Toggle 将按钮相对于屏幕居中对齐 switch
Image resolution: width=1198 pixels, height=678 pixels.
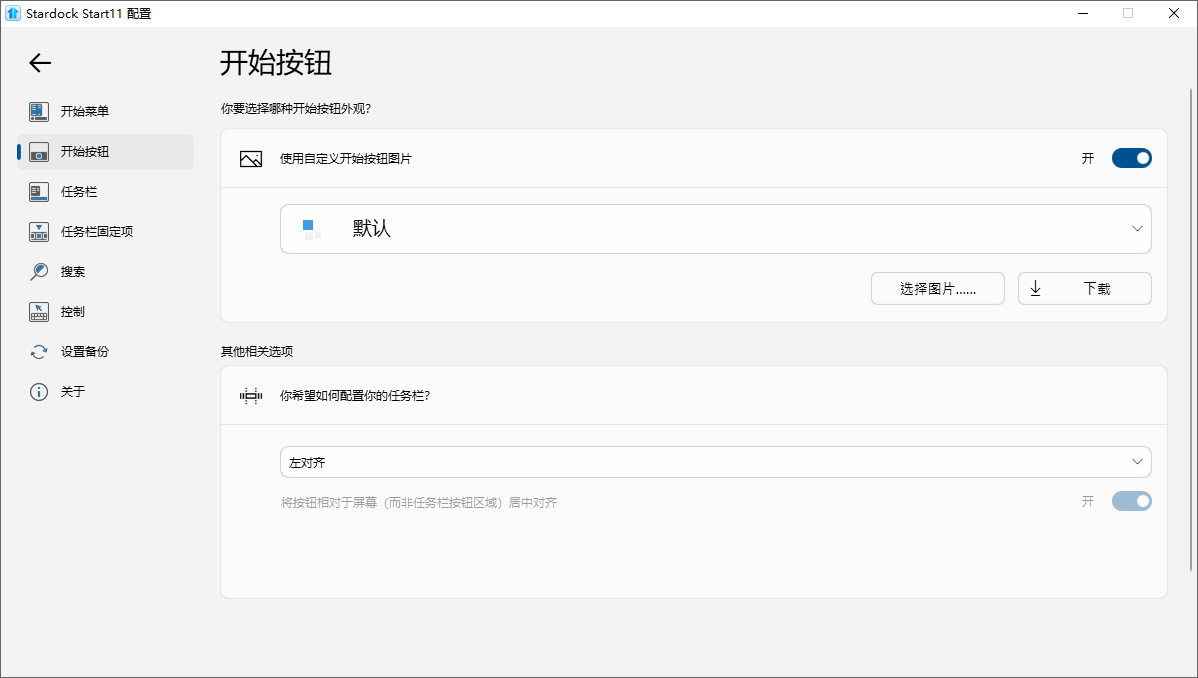1131,501
